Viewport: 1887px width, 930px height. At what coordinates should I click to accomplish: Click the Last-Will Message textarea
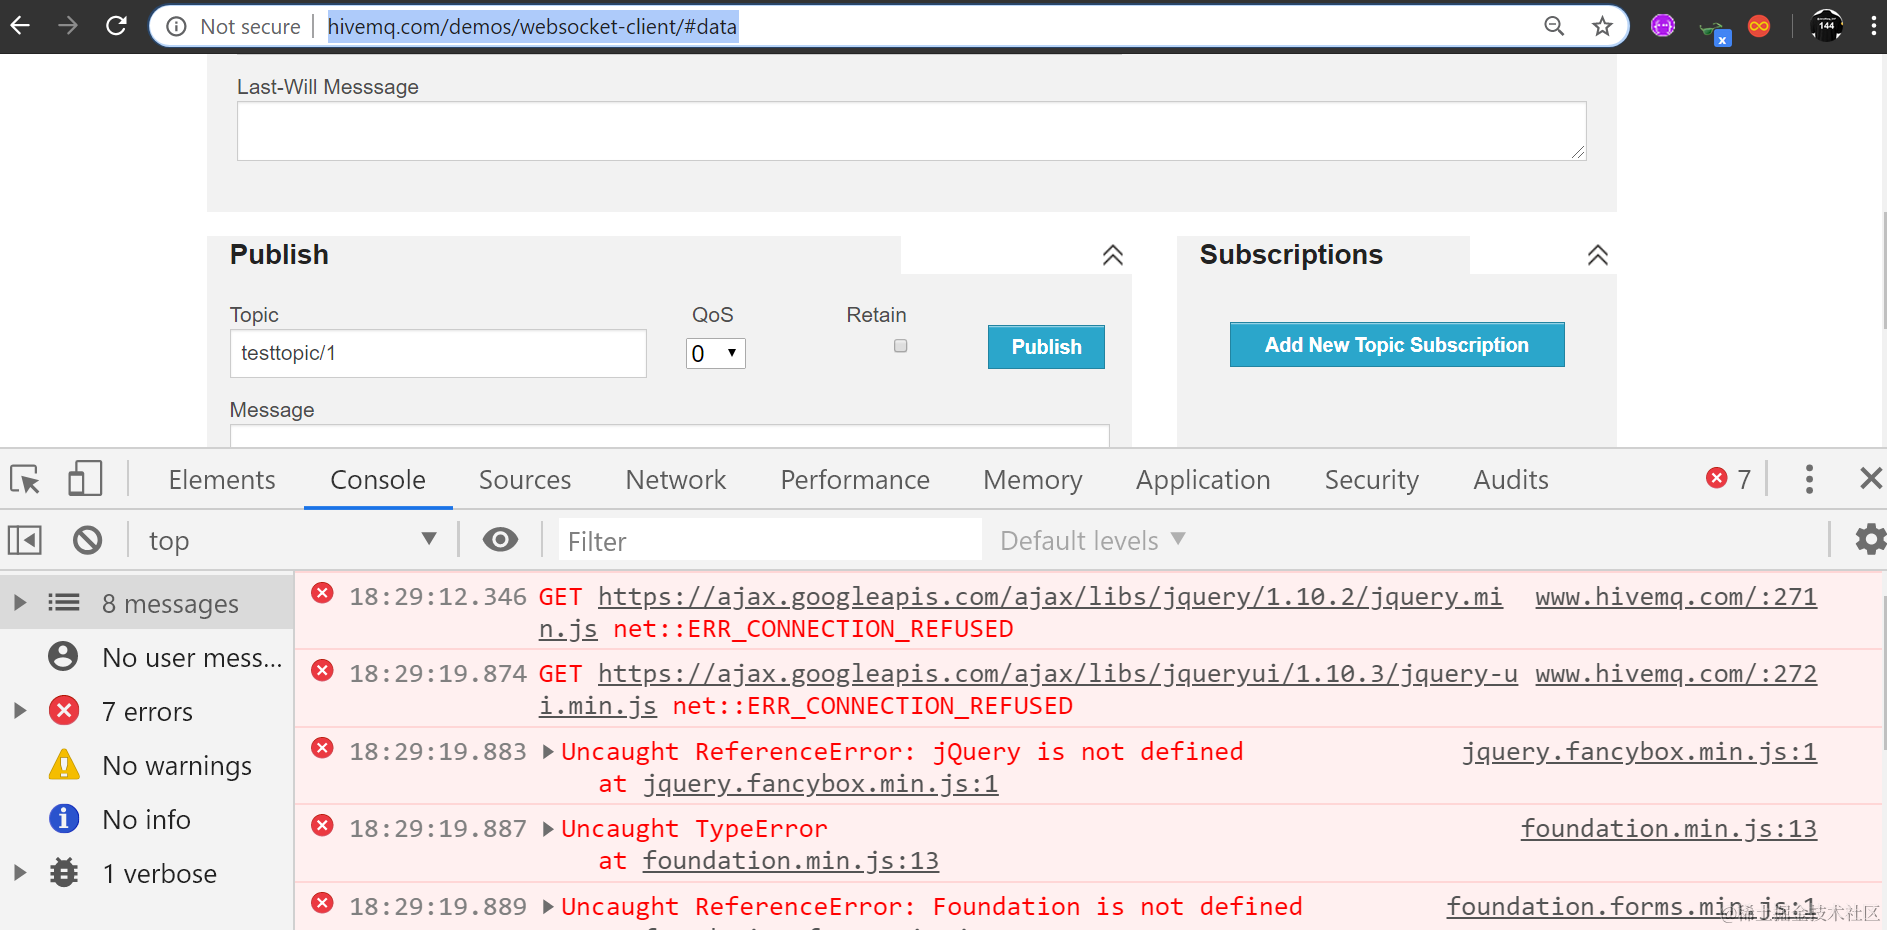911,131
